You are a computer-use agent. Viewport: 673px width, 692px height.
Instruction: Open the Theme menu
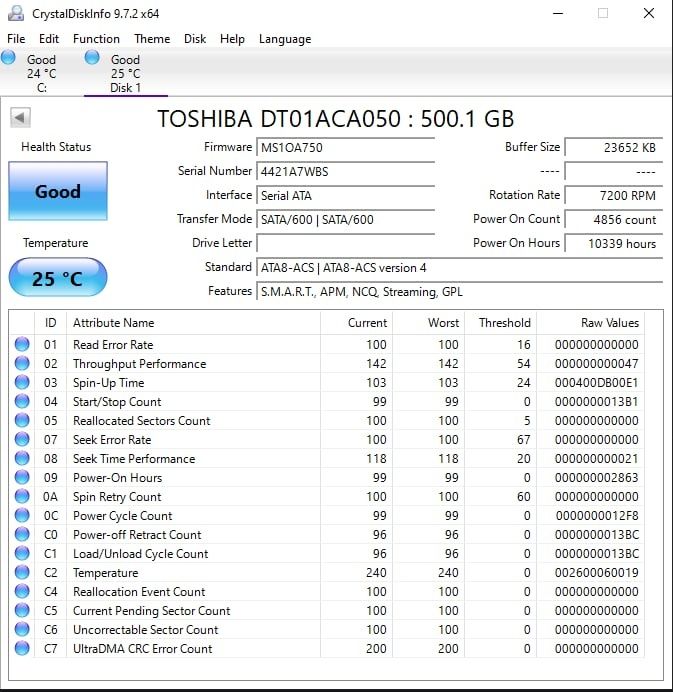(152, 39)
